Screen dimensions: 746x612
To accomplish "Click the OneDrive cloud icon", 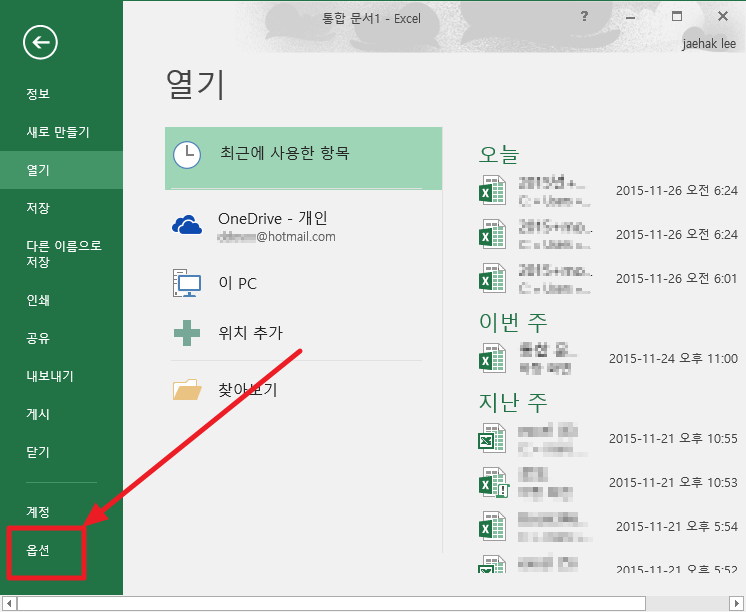I will tap(186, 225).
